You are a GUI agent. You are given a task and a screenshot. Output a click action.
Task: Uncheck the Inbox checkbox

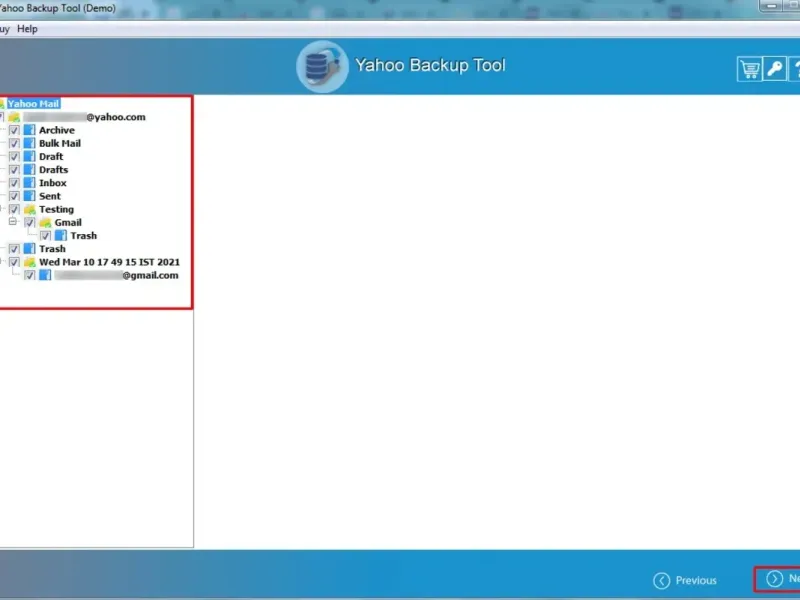[x=14, y=183]
